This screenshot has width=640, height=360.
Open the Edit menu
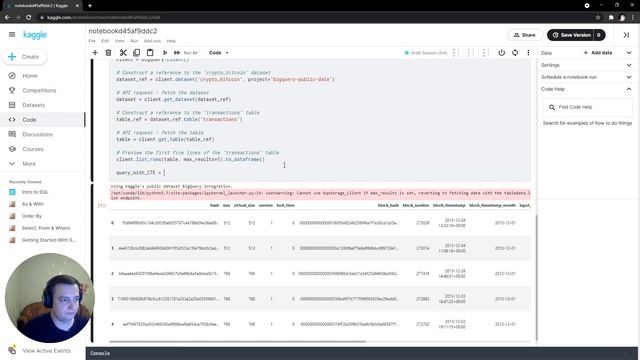tap(105, 41)
